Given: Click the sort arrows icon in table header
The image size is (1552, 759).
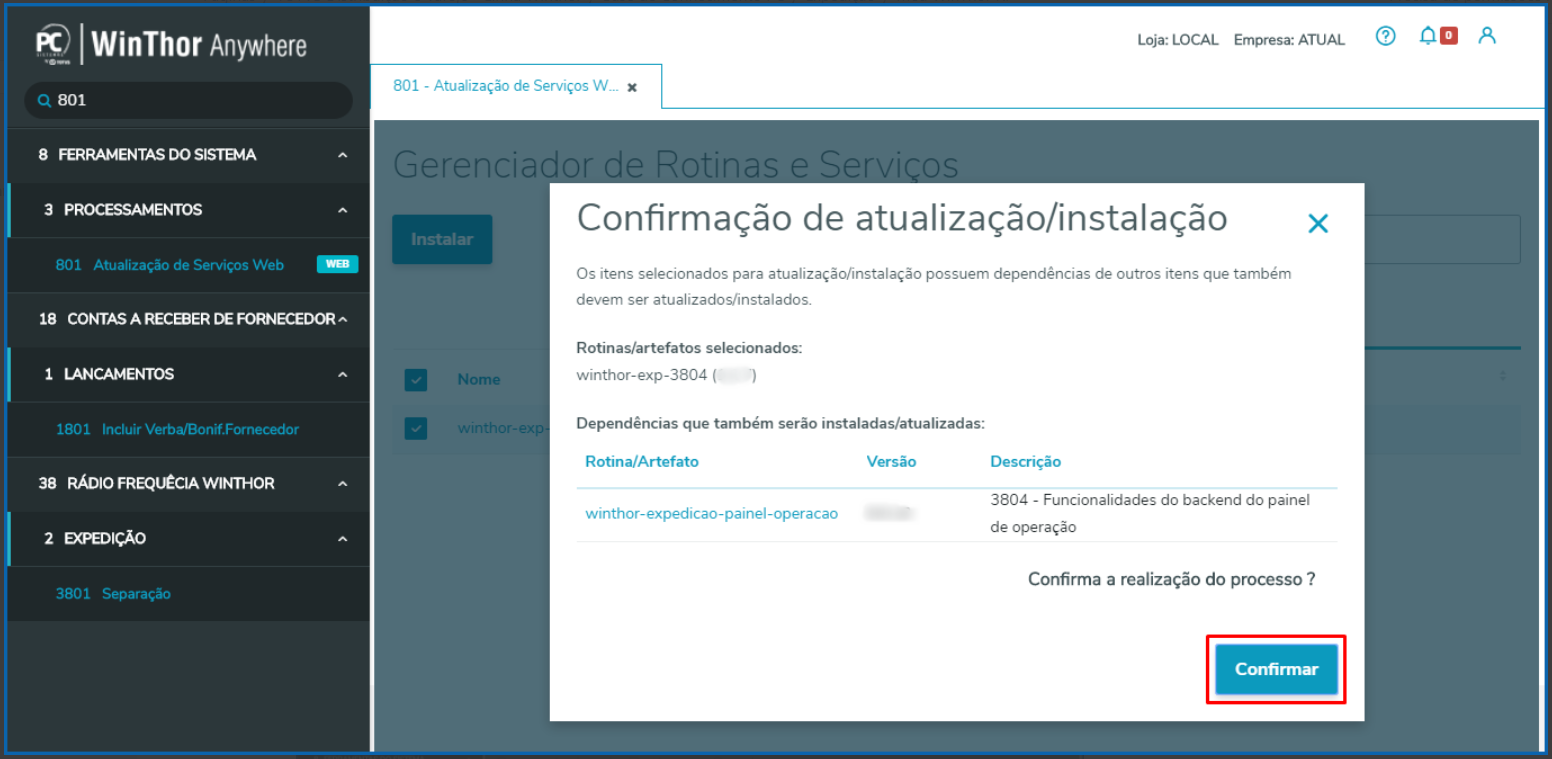Looking at the screenshot, I should (1504, 376).
